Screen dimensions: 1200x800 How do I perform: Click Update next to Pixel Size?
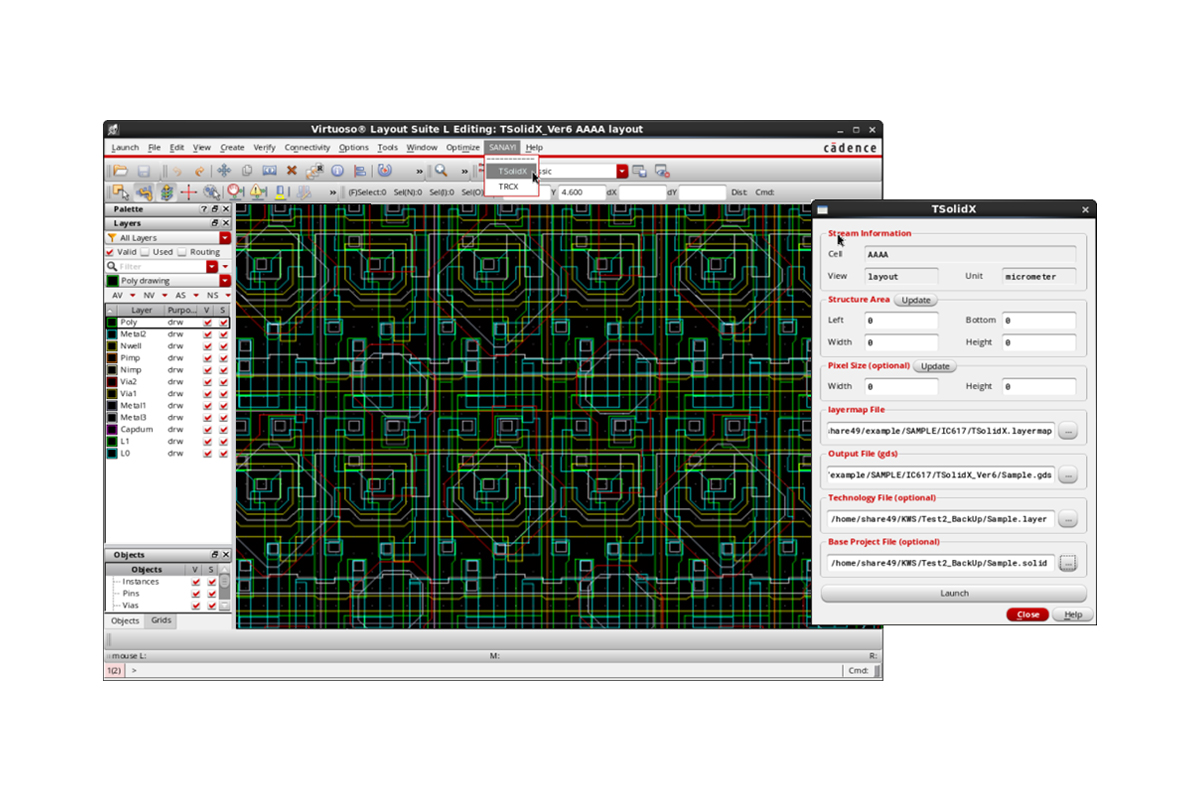(935, 366)
